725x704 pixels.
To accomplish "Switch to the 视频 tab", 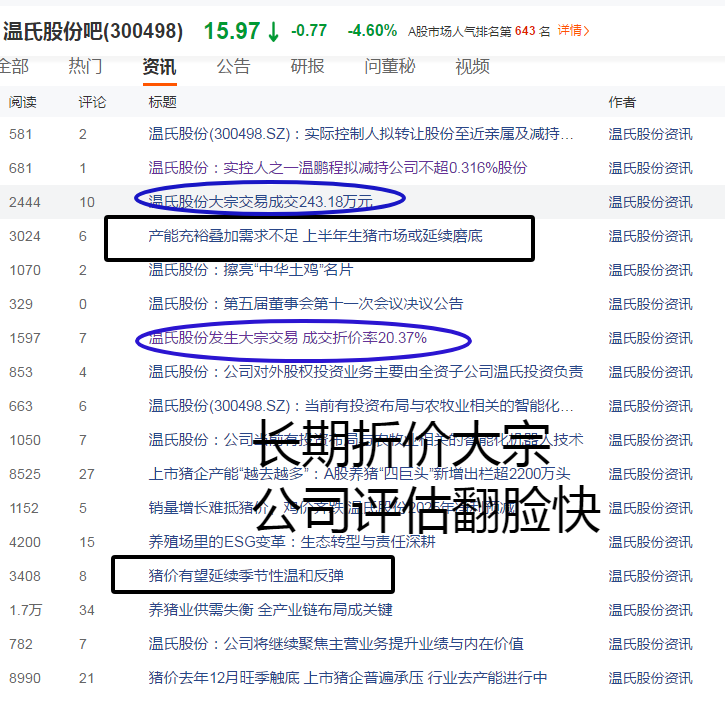I will click(x=473, y=66).
